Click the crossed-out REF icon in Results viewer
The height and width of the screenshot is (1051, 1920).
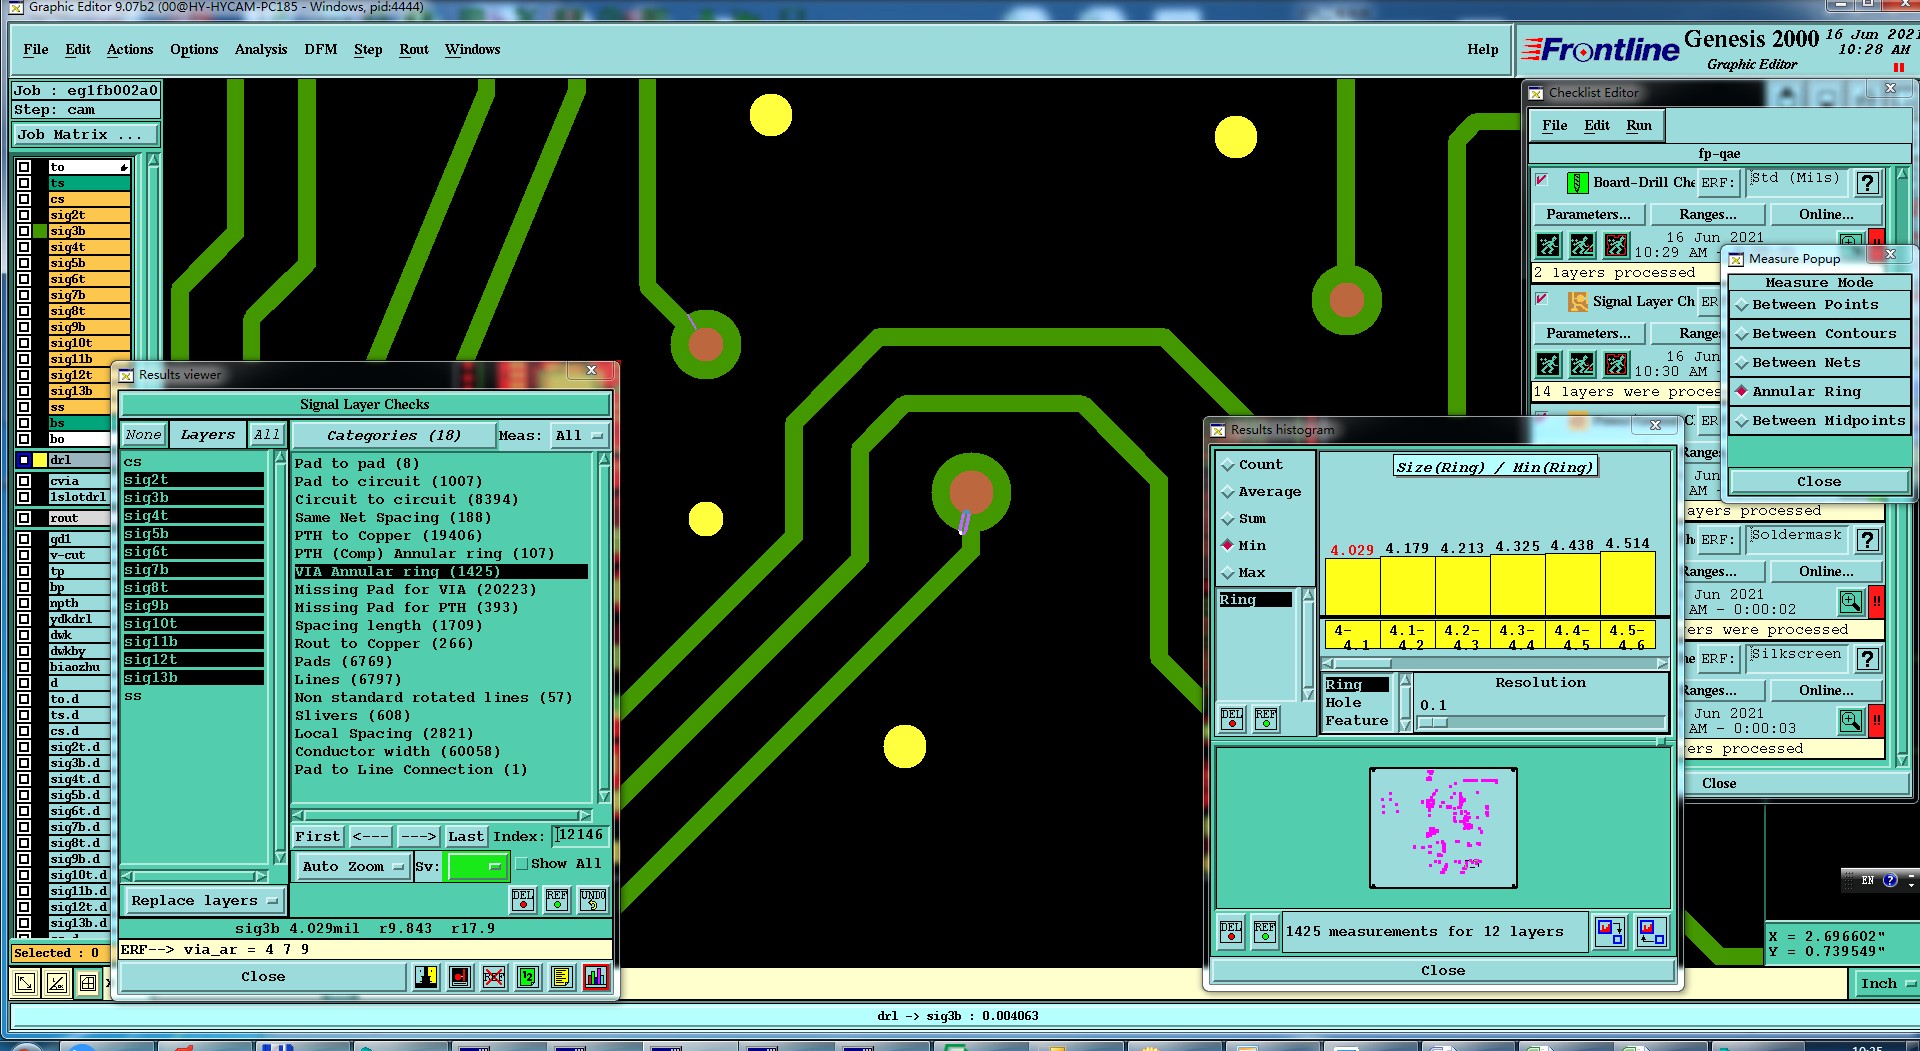tap(494, 977)
